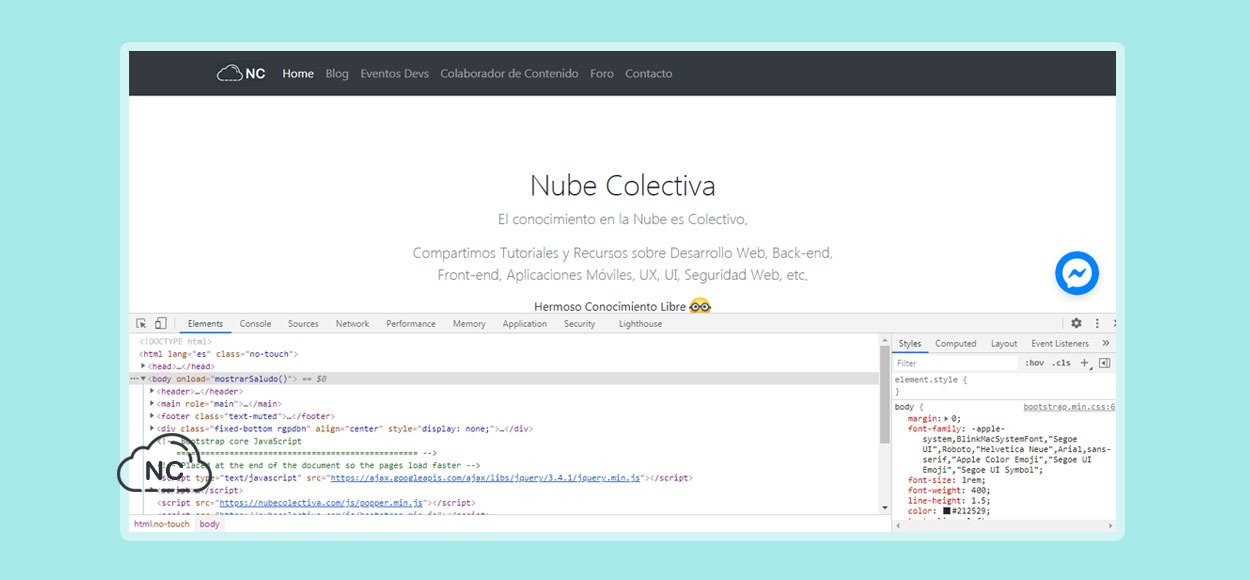This screenshot has height=580, width=1250.
Task: Click "El conocimiento en la Nube es Colectivo" tagline
Action: (x=622, y=219)
